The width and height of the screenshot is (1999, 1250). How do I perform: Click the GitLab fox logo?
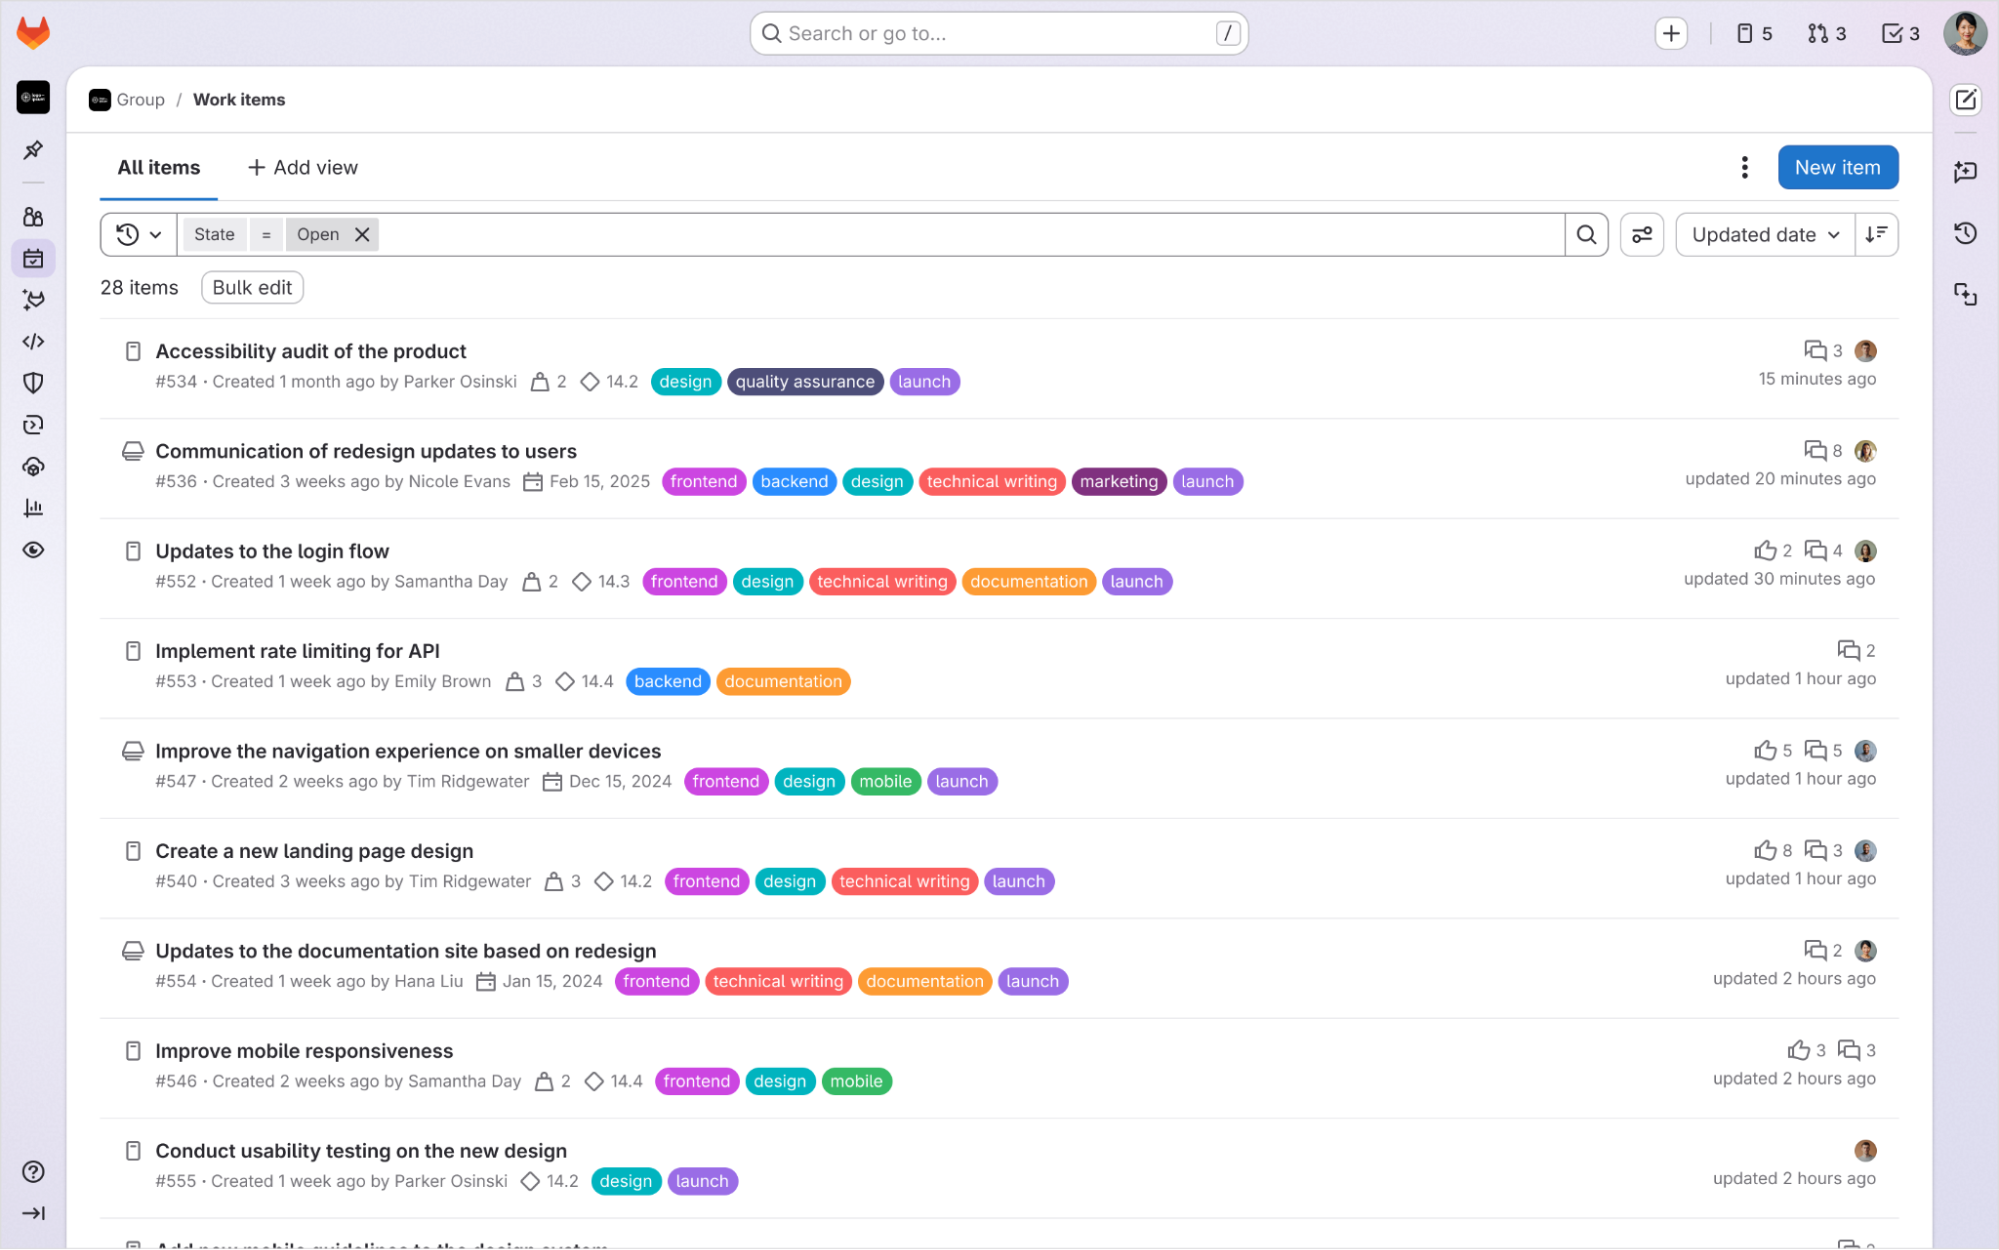(x=33, y=32)
